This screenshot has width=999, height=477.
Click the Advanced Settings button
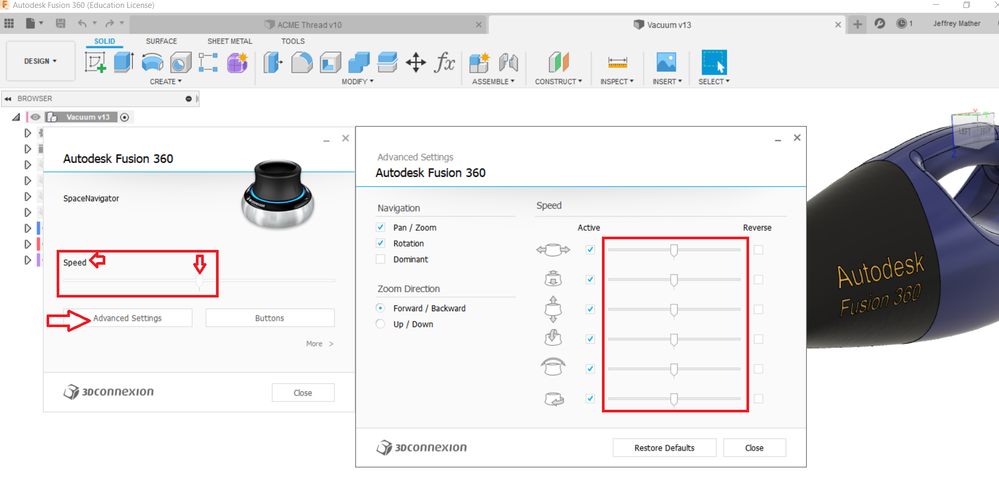(x=127, y=318)
